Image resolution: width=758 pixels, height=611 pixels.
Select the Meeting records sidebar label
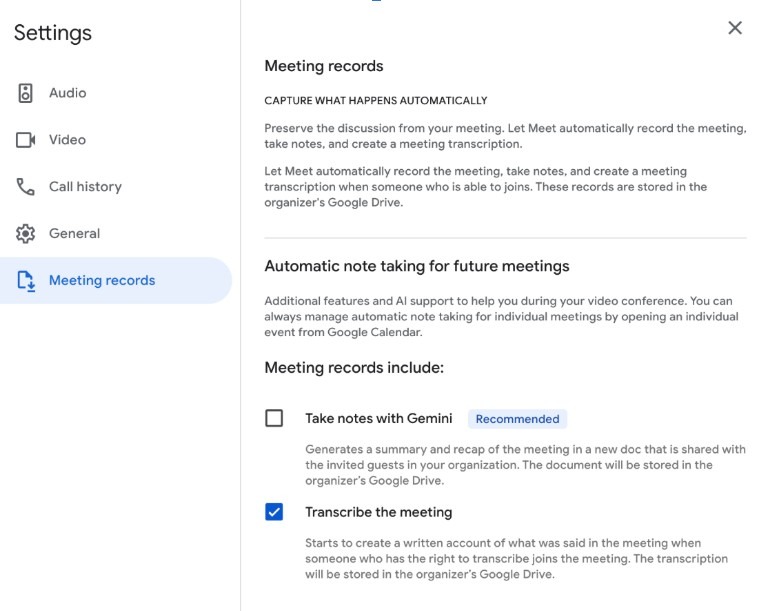click(102, 281)
